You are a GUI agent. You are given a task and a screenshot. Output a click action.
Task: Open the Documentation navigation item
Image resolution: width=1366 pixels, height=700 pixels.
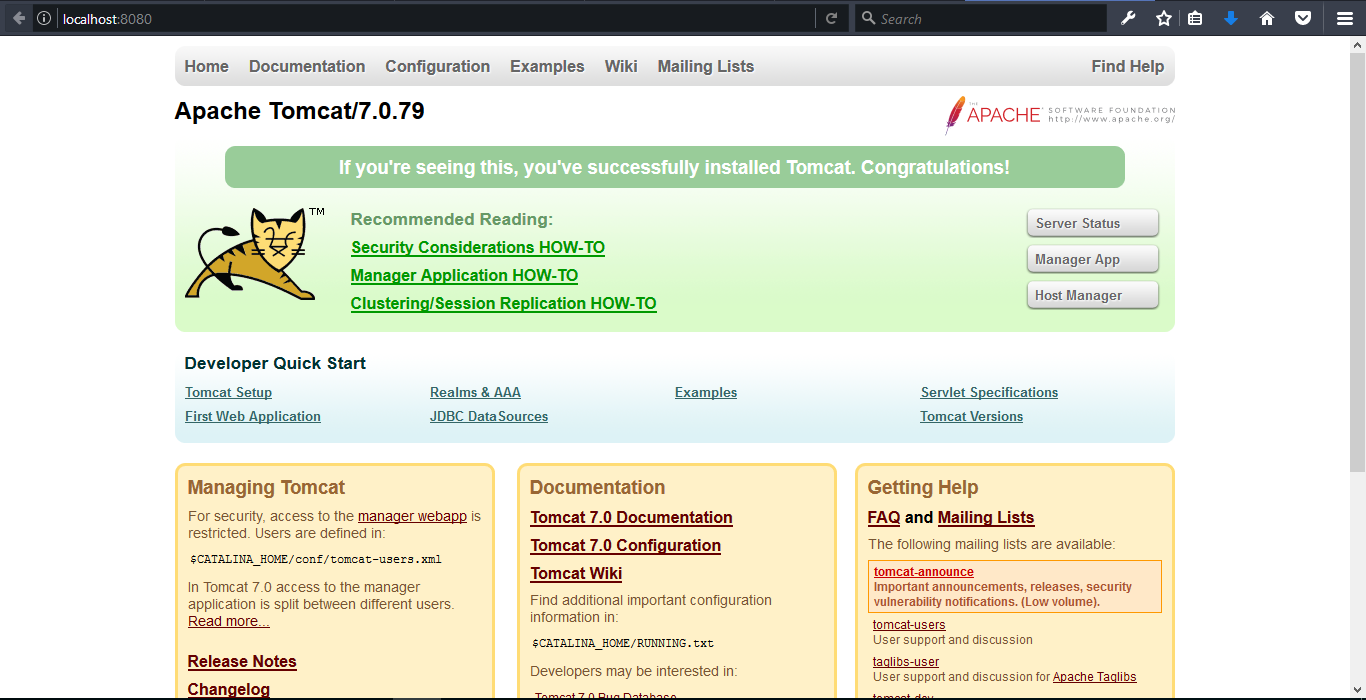[x=307, y=66]
